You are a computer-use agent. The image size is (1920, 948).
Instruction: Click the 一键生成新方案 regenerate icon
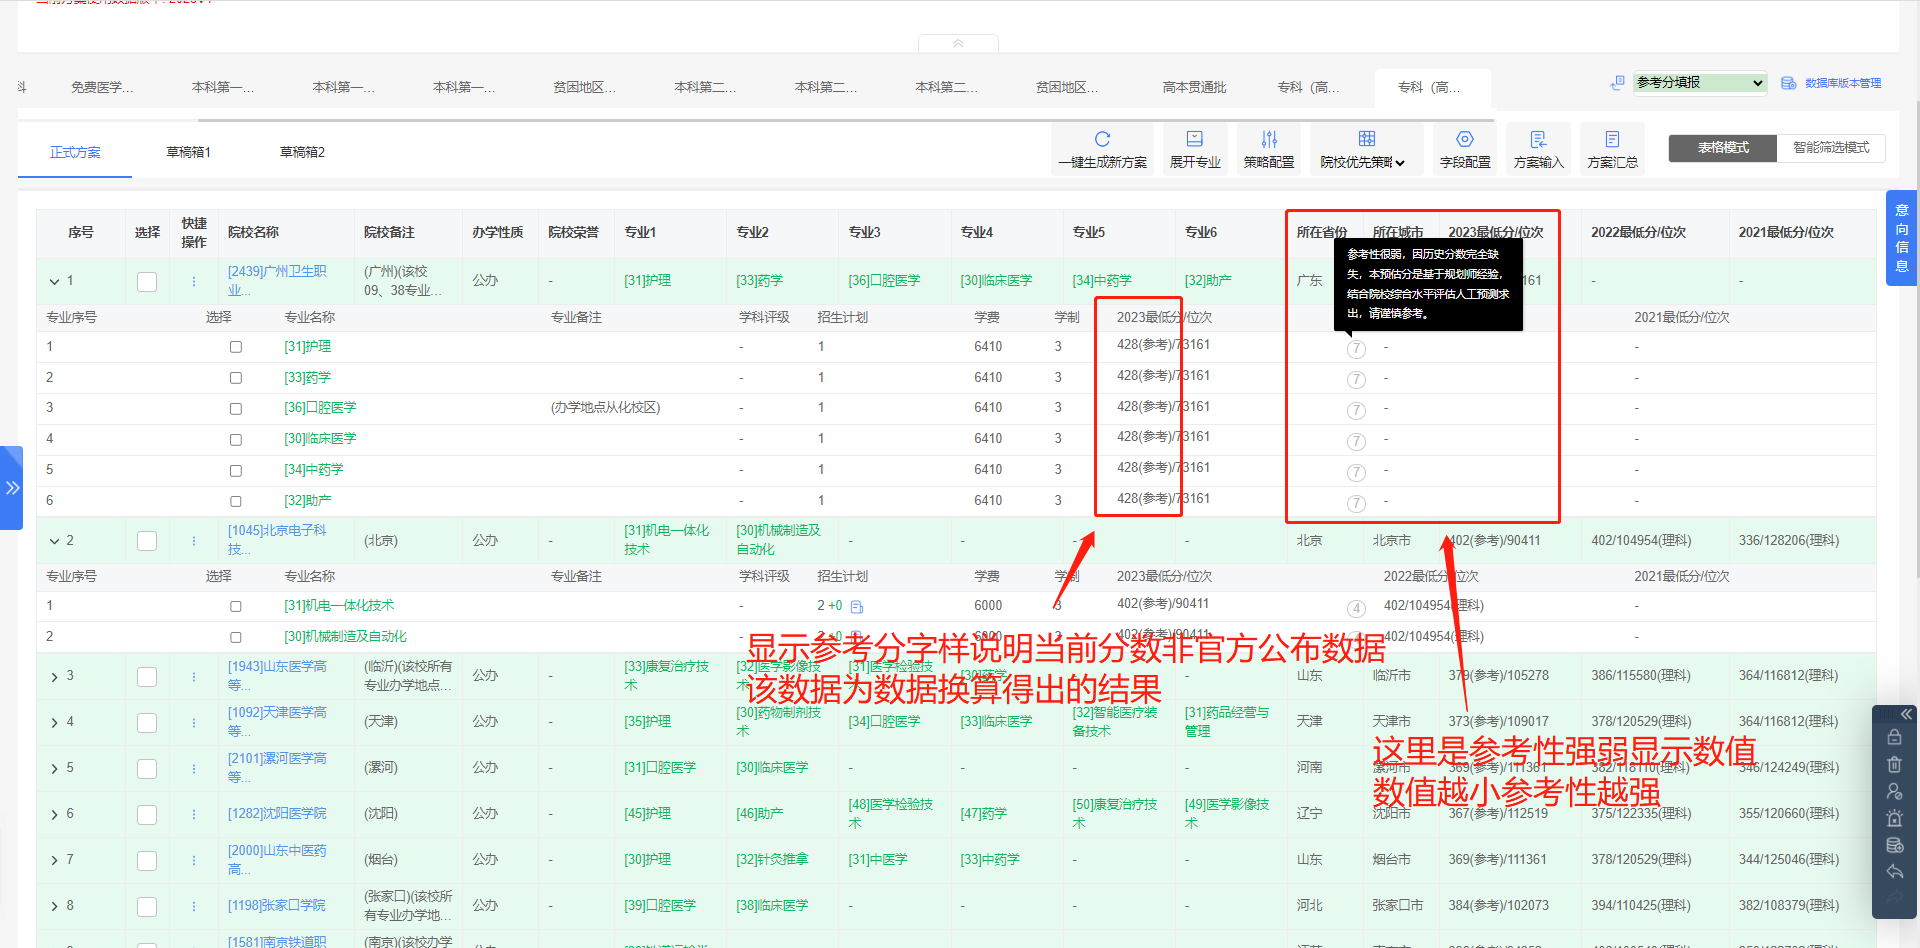pos(1102,139)
